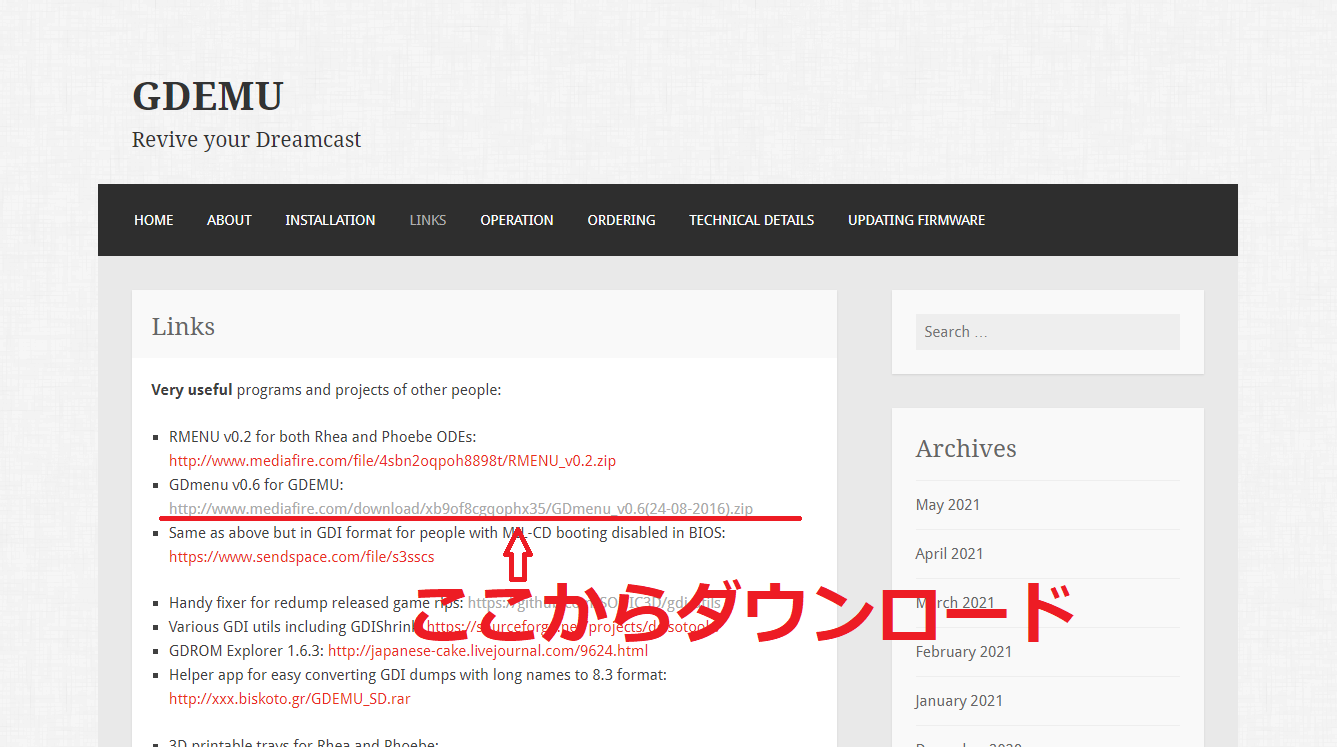Viewport: 1337px width, 747px height.
Task: Select the LINKS tab in navigation
Action: click(x=427, y=220)
